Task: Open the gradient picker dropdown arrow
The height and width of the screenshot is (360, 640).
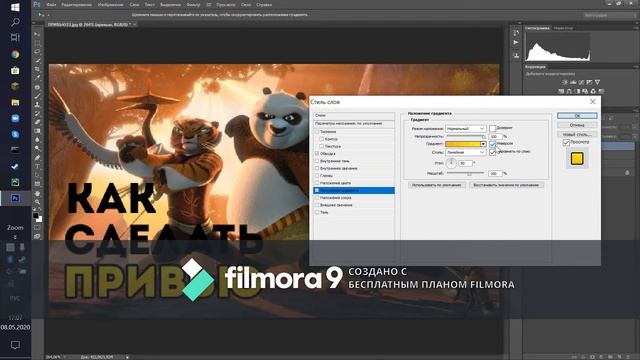Action: pos(483,144)
